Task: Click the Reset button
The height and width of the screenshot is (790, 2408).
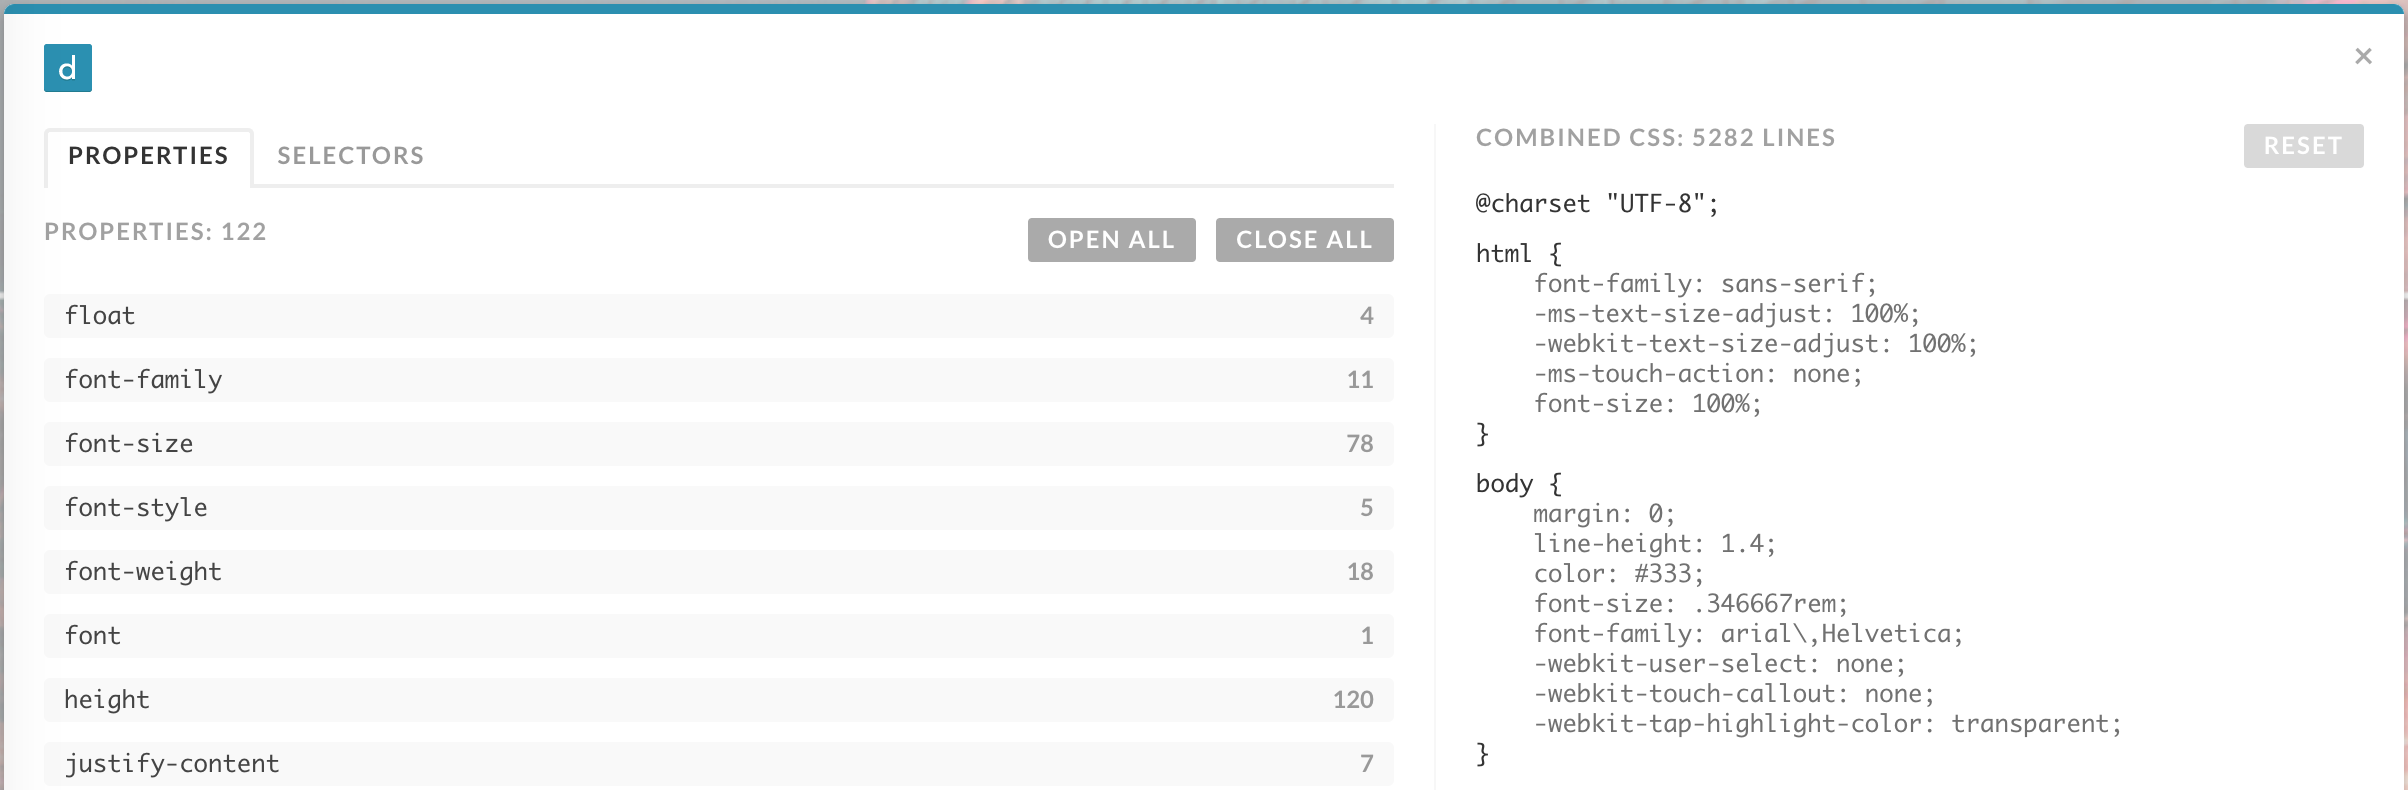Action: pyautogui.click(x=2302, y=146)
